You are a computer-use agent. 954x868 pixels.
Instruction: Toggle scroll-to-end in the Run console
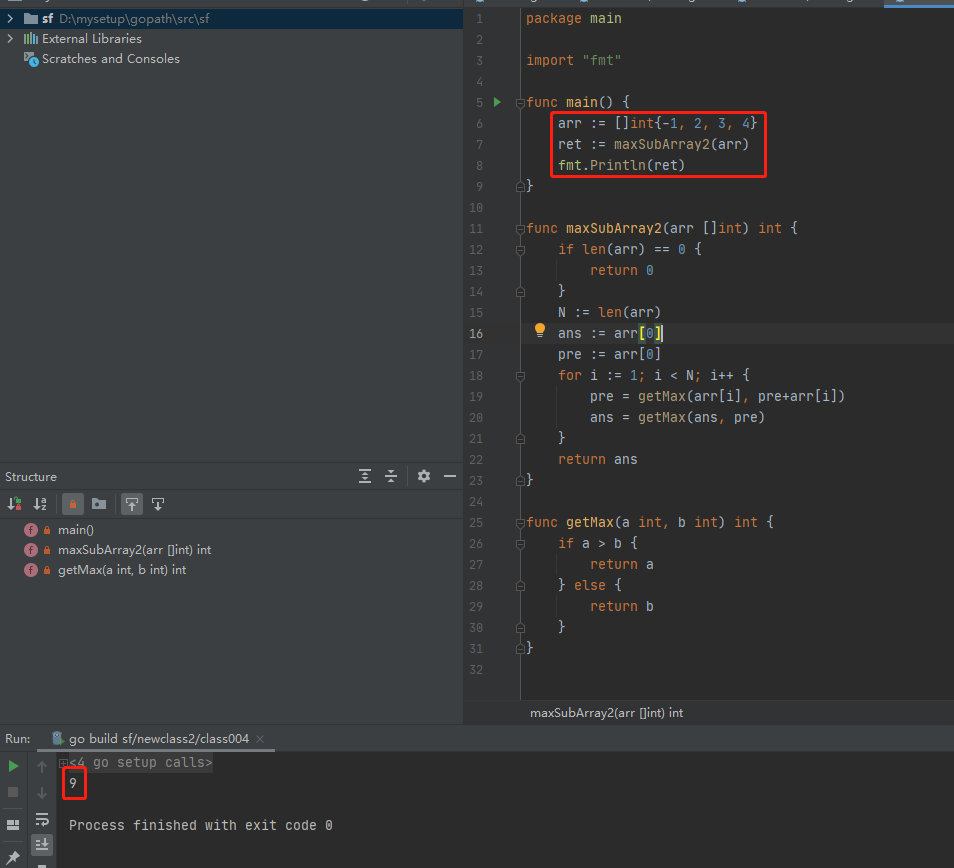point(41,844)
